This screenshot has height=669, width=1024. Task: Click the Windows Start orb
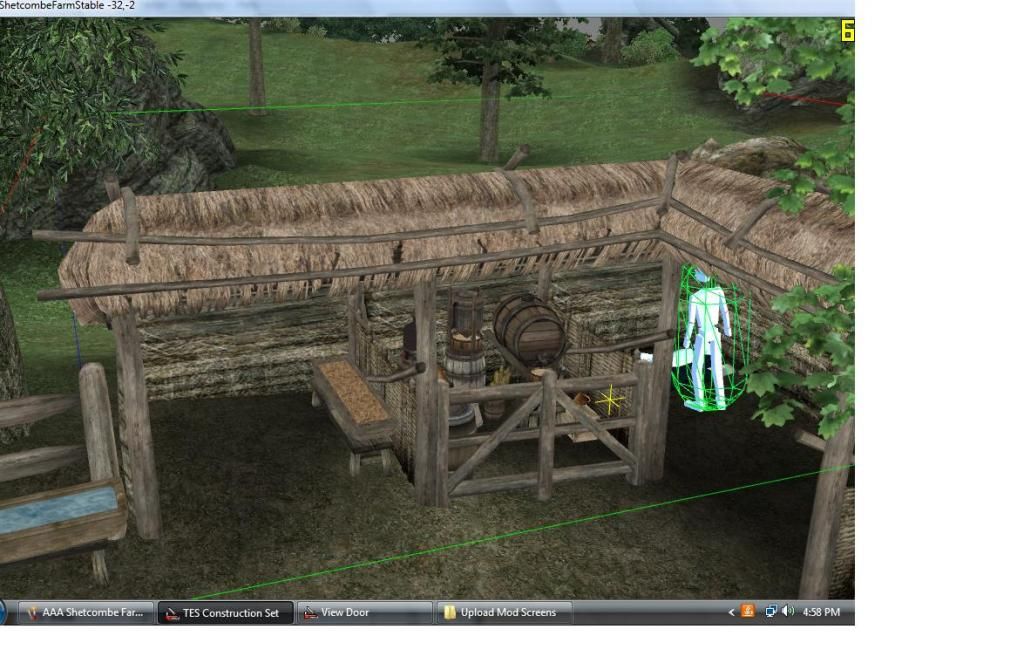coord(3,613)
